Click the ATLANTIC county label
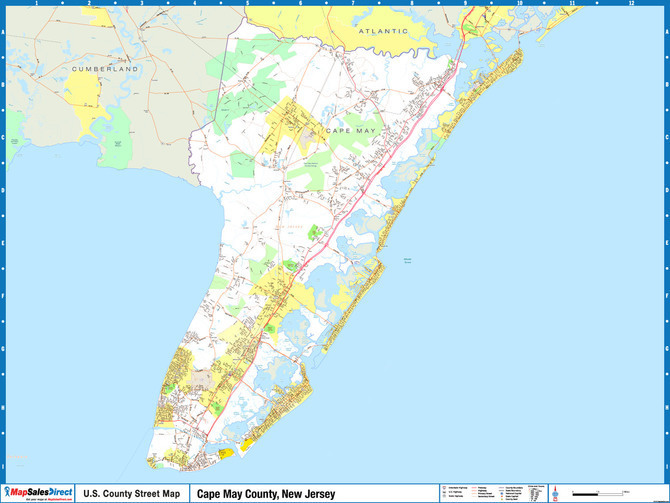The width and height of the screenshot is (670, 503). pos(383,31)
